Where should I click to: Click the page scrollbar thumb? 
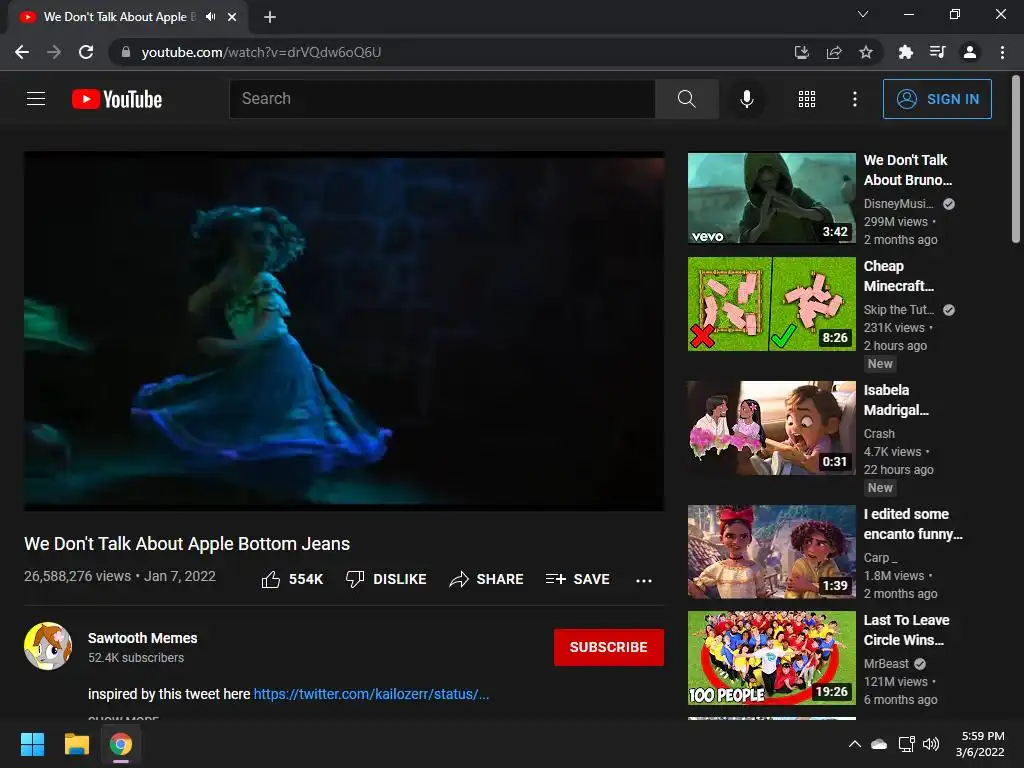click(x=1016, y=159)
